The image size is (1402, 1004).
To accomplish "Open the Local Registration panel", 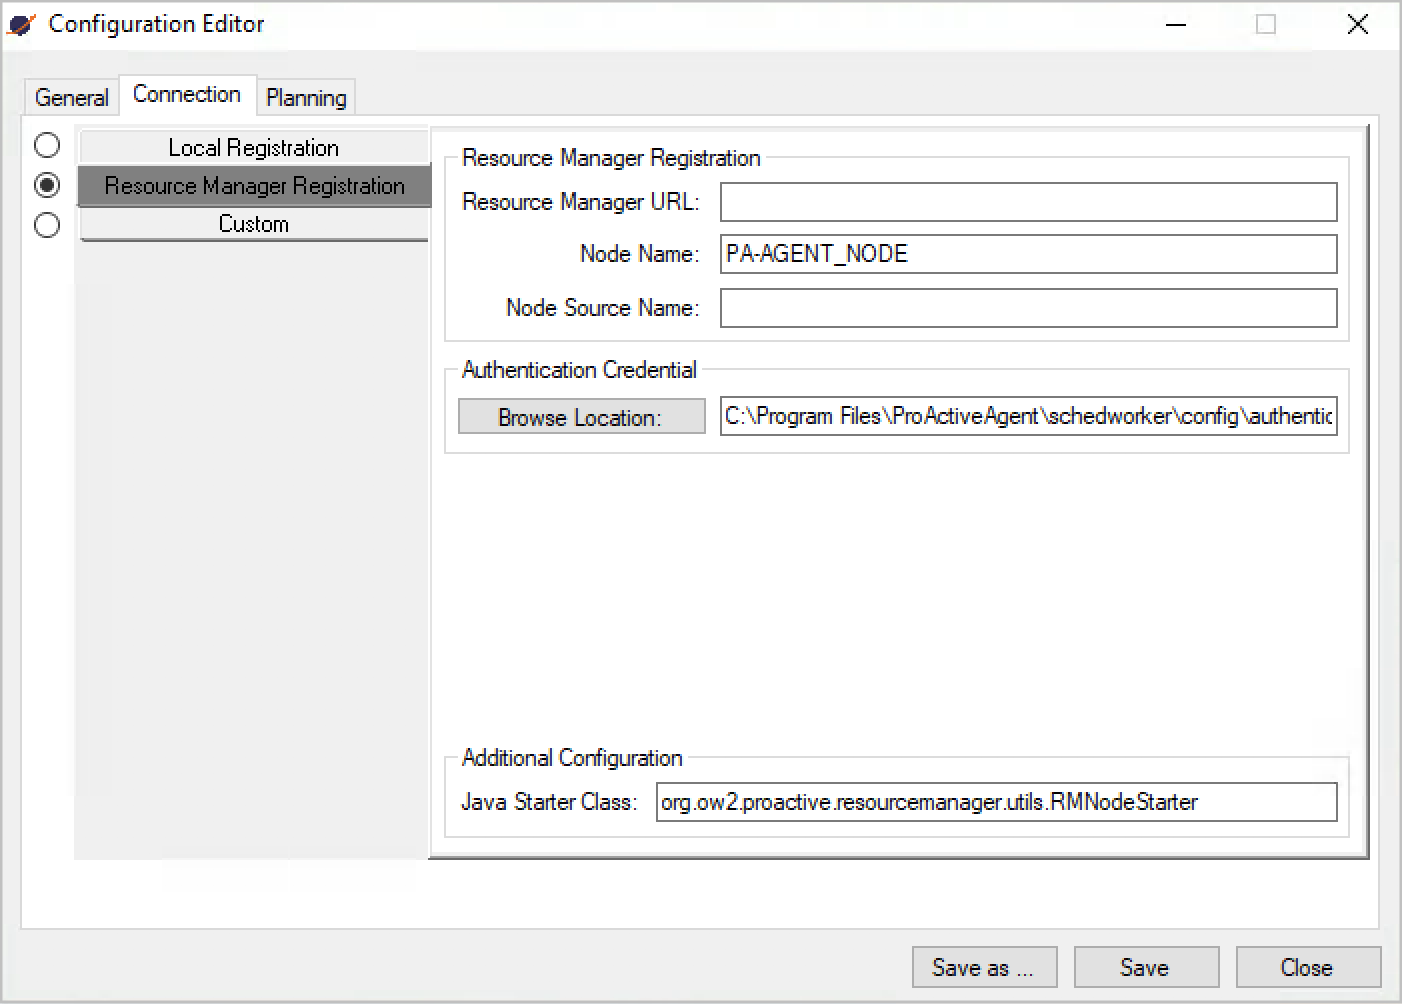I will 254,148.
